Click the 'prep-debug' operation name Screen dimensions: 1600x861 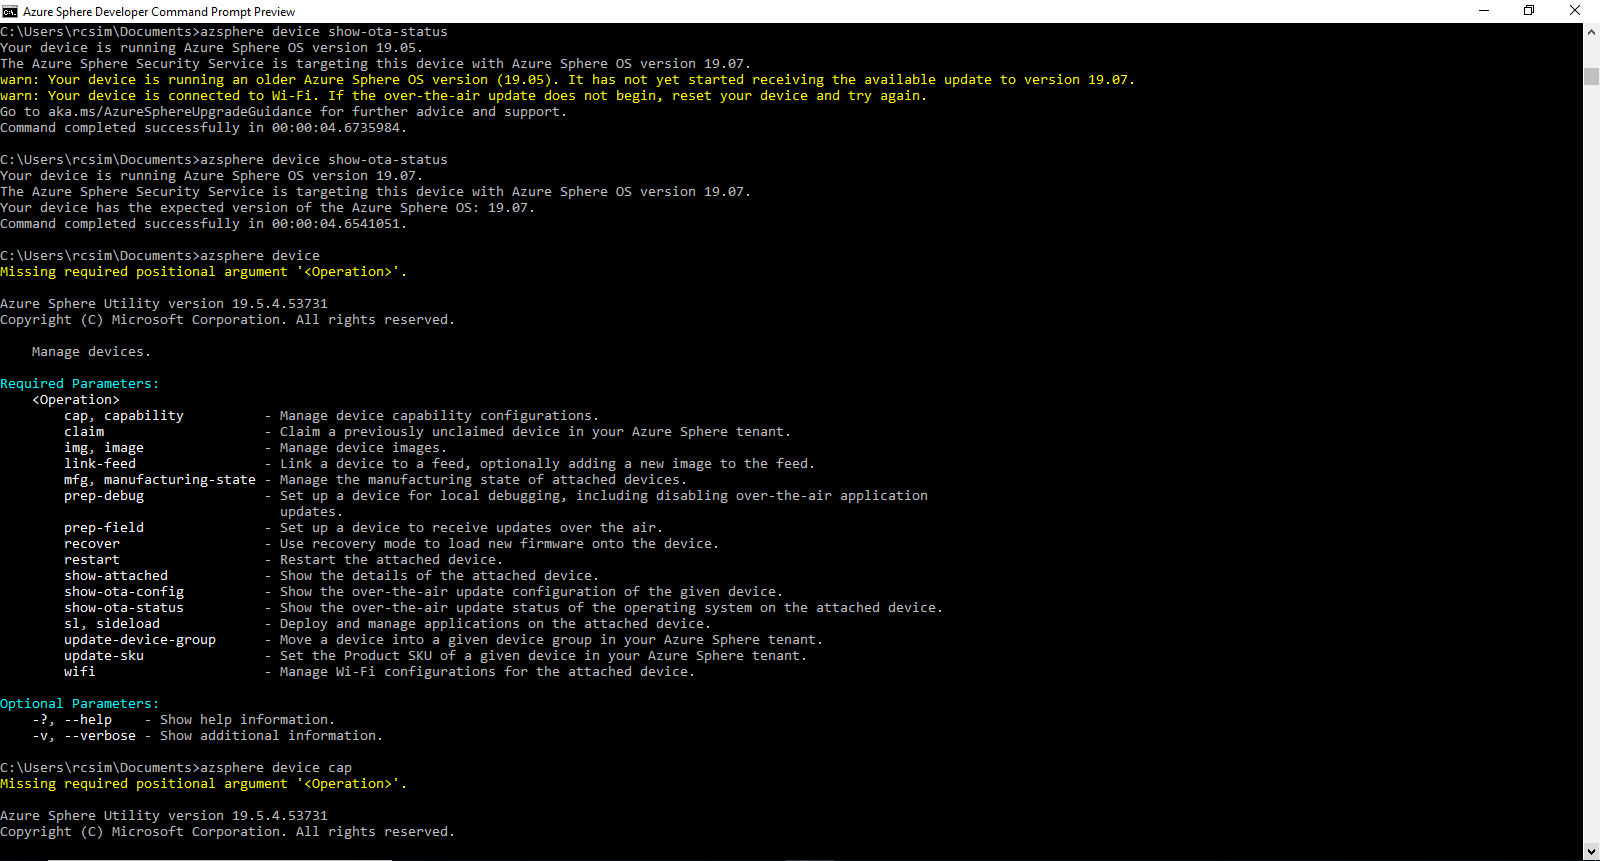pyautogui.click(x=104, y=496)
